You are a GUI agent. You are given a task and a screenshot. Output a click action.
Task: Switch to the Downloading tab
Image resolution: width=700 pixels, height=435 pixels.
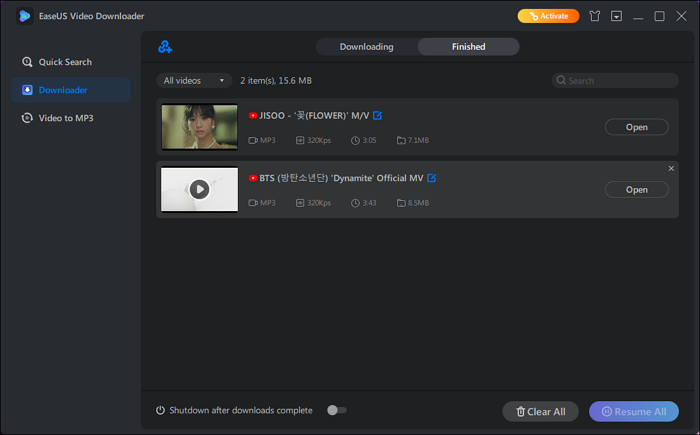(366, 47)
